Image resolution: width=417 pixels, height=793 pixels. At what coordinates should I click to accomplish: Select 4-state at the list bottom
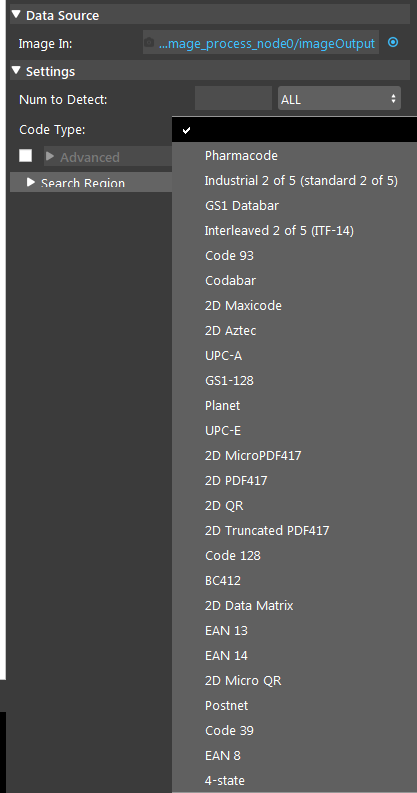tap(225, 780)
